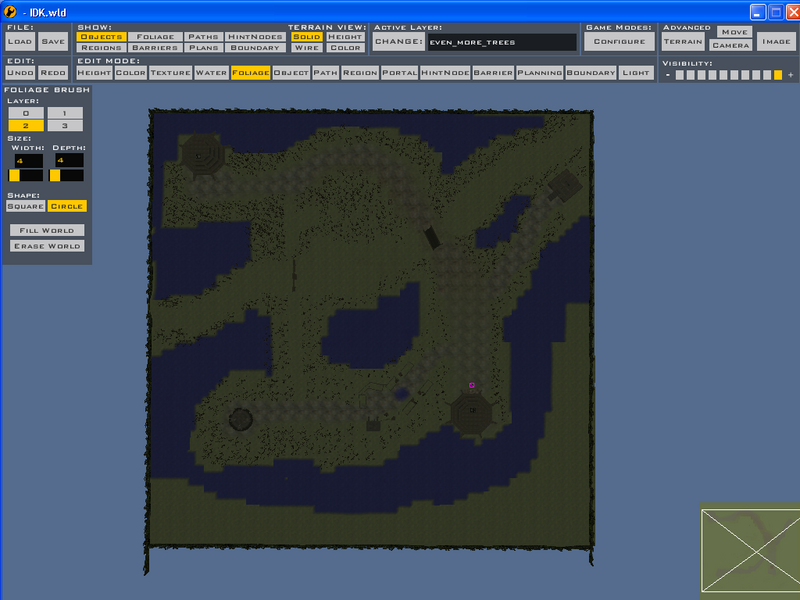Toggle Paths visibility in Show panel
800x600 pixels.
coord(203,37)
